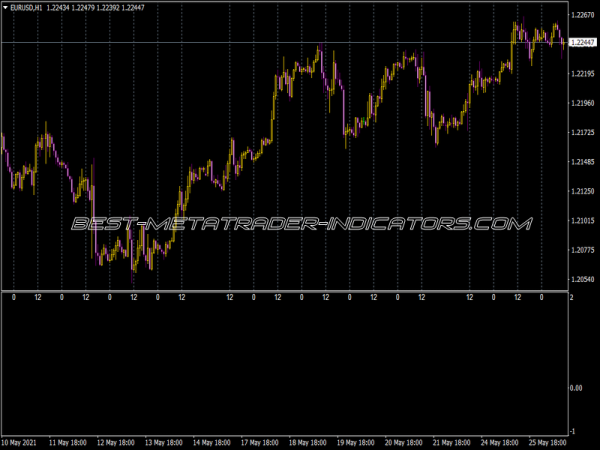
Task: Click the 1.22670 price scale label
Action: coord(583,16)
